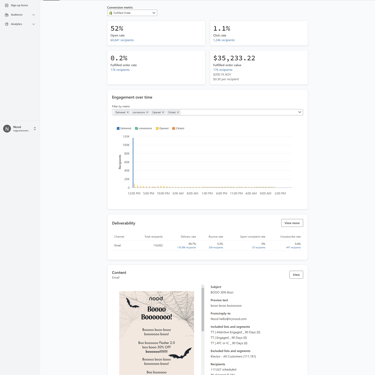Click the View button in Content

[x=296, y=275]
